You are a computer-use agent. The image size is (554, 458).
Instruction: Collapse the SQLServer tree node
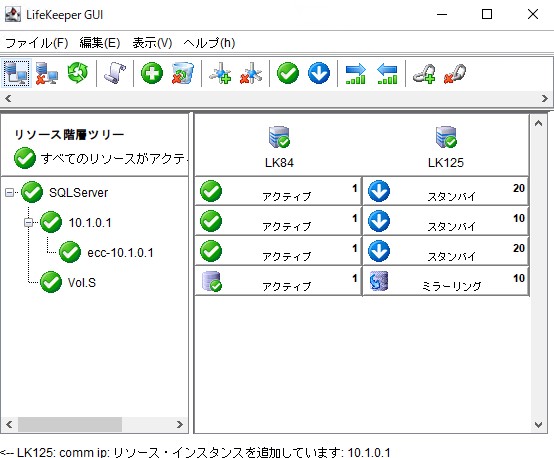(x=10, y=193)
